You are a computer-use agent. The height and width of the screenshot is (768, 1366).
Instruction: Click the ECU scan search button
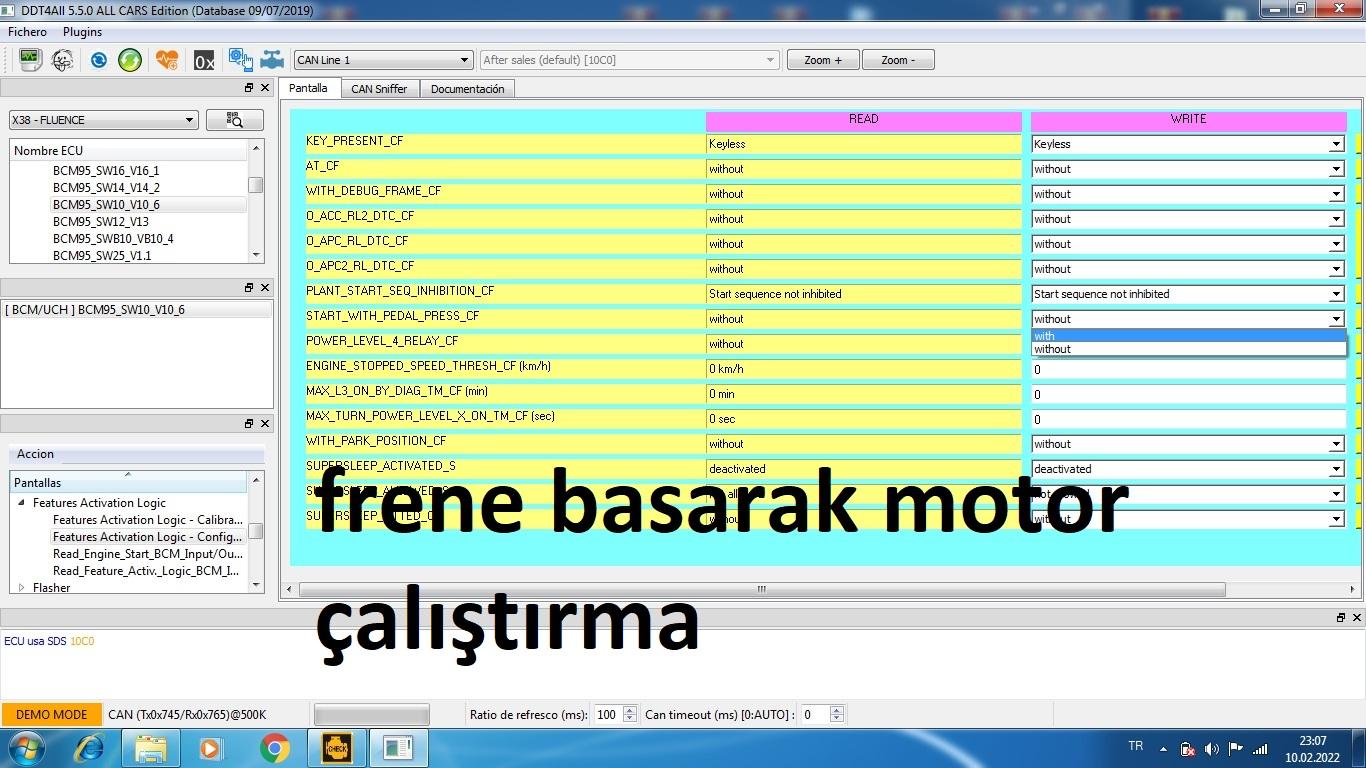[x=235, y=120]
